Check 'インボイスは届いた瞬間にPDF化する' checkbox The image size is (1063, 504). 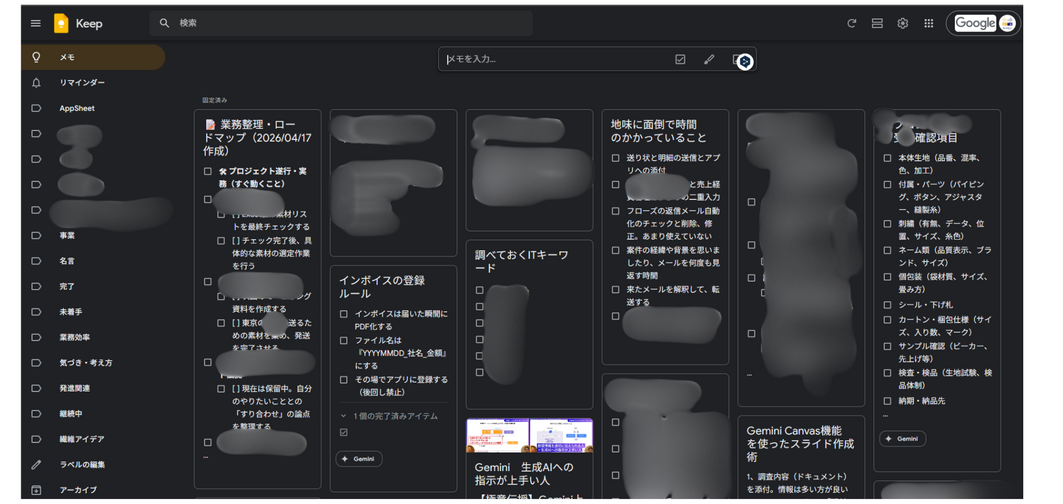click(344, 314)
